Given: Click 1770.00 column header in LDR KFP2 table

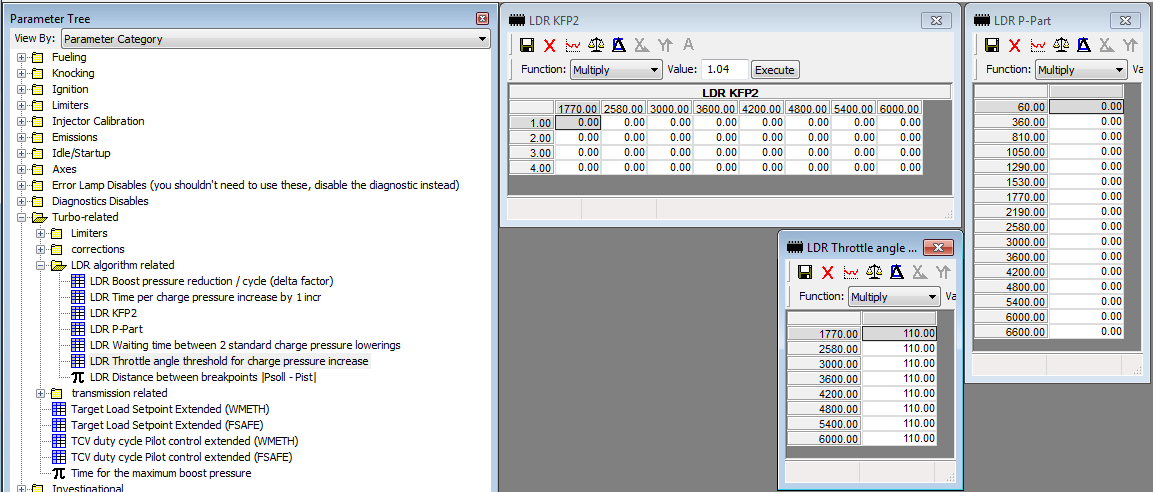Looking at the screenshot, I should coord(578,109).
